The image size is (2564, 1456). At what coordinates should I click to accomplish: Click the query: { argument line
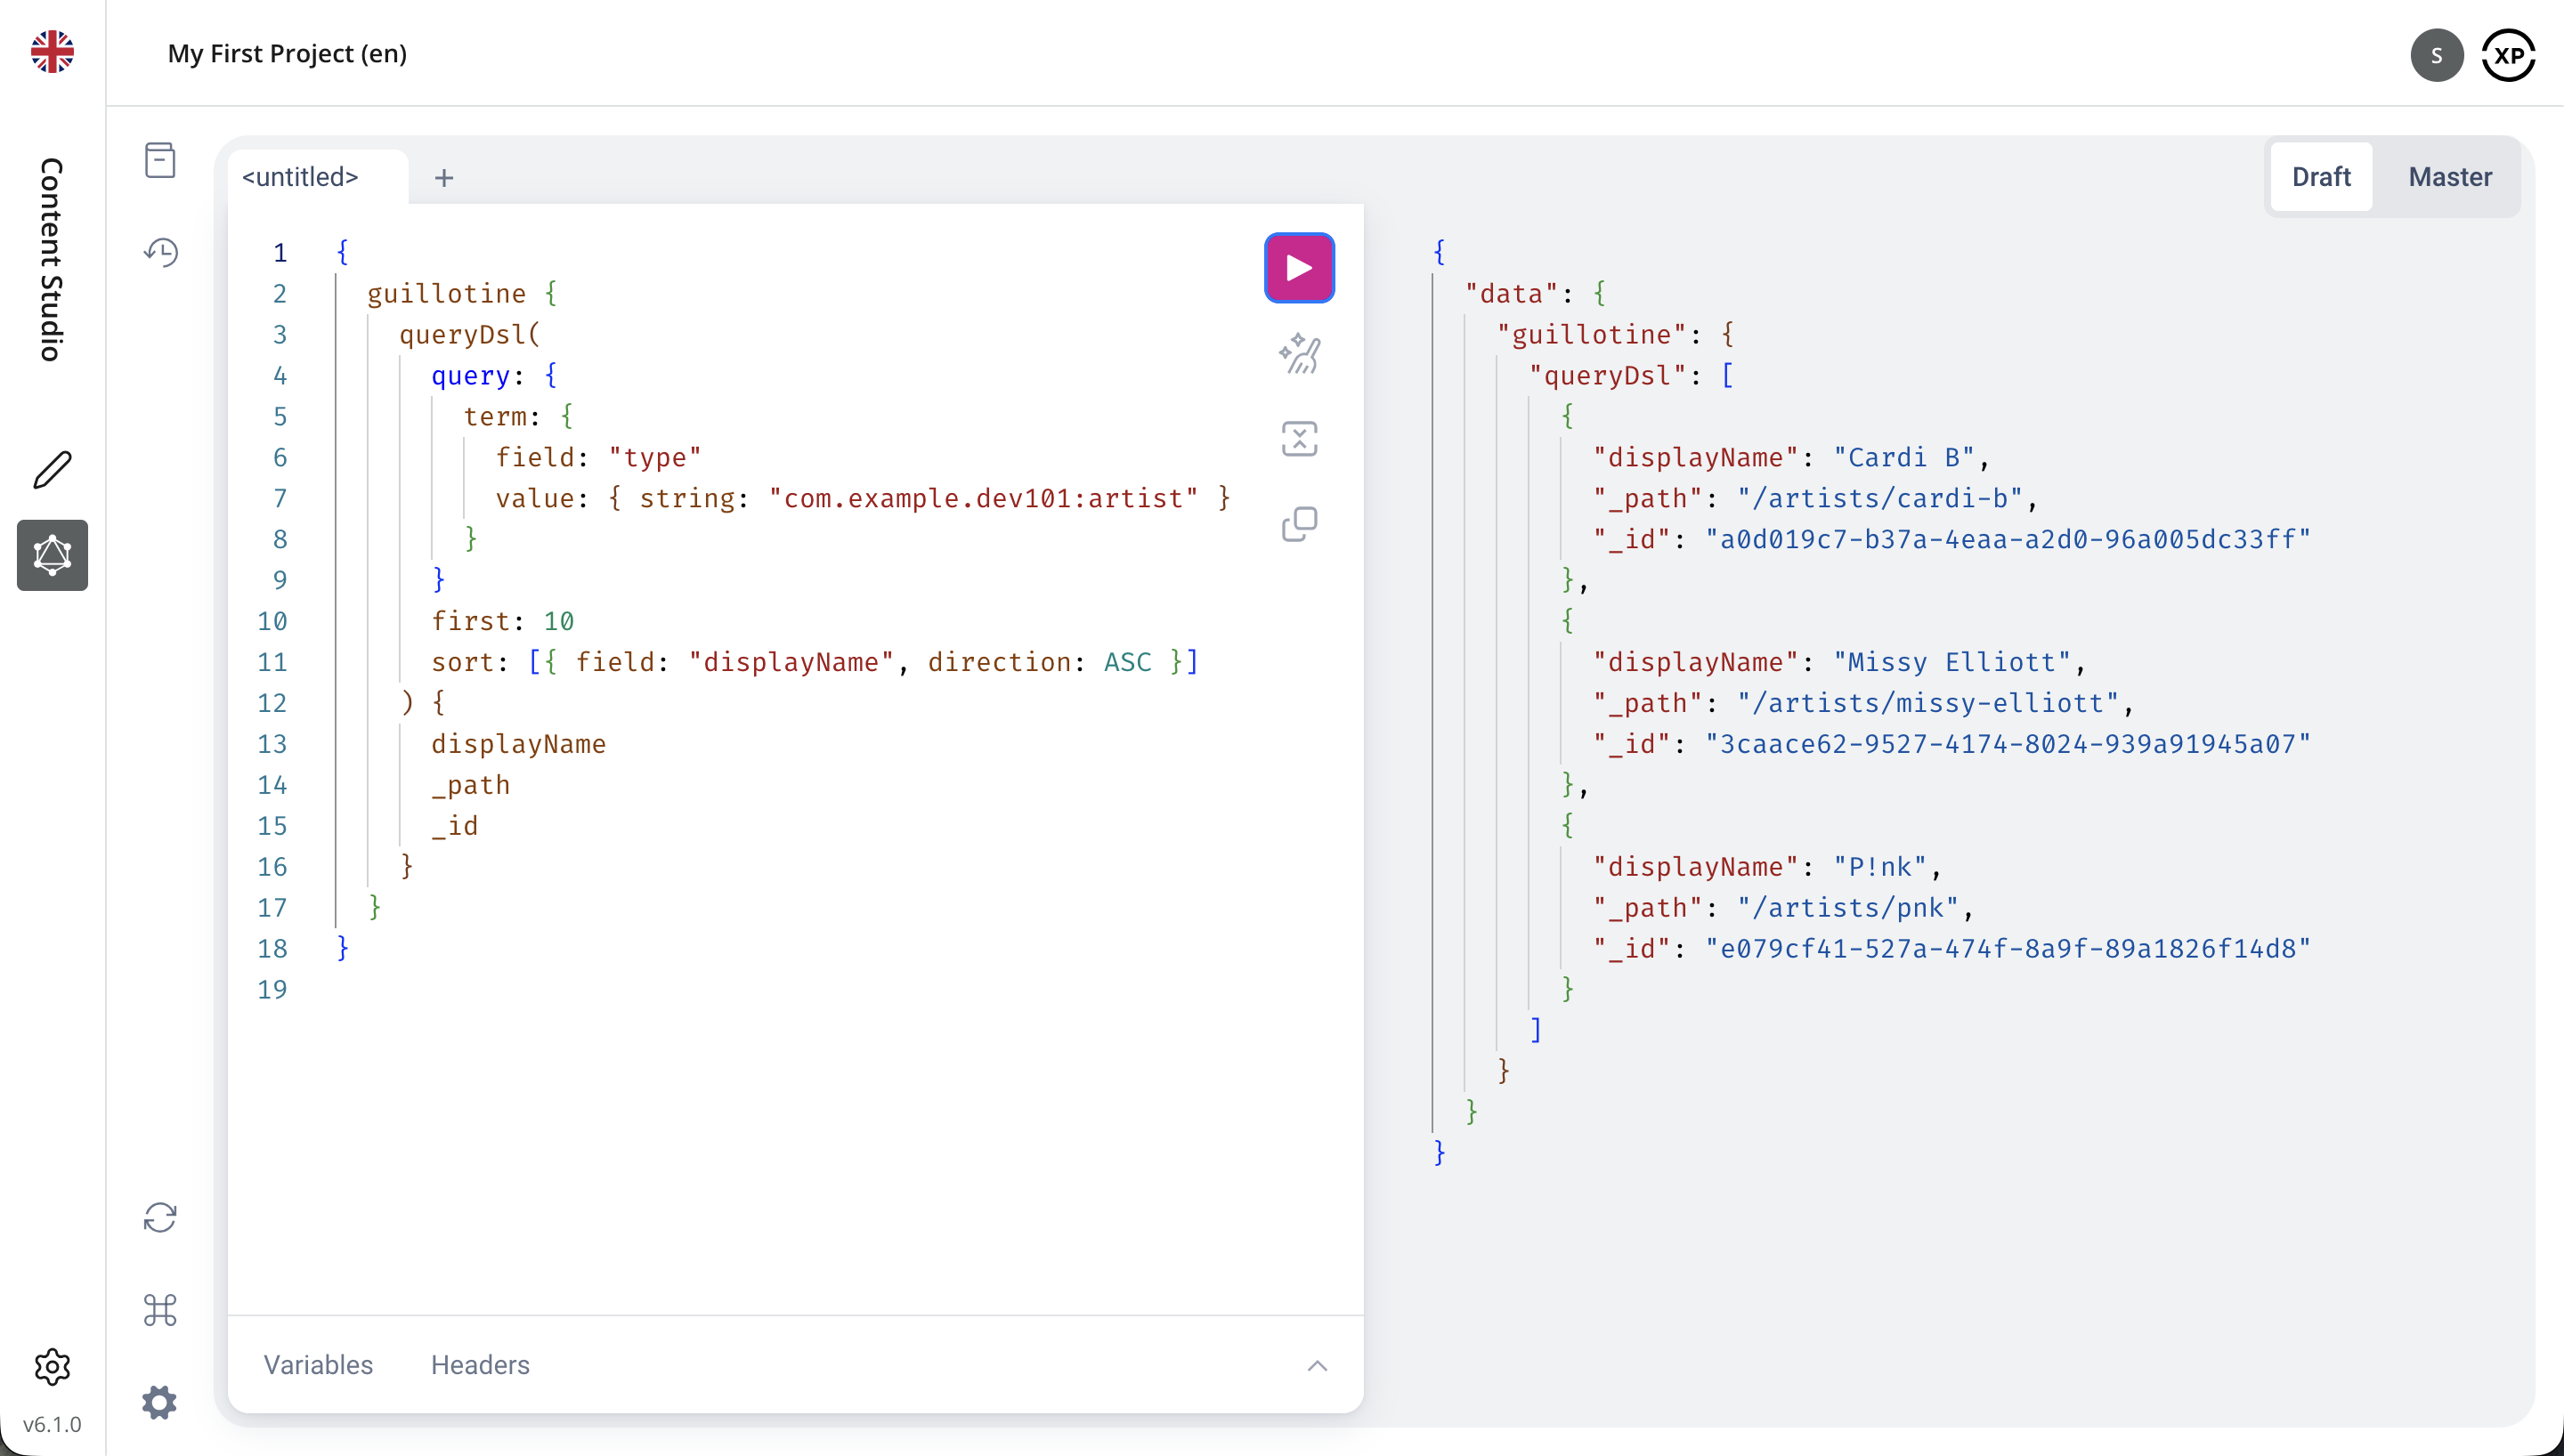[494, 375]
